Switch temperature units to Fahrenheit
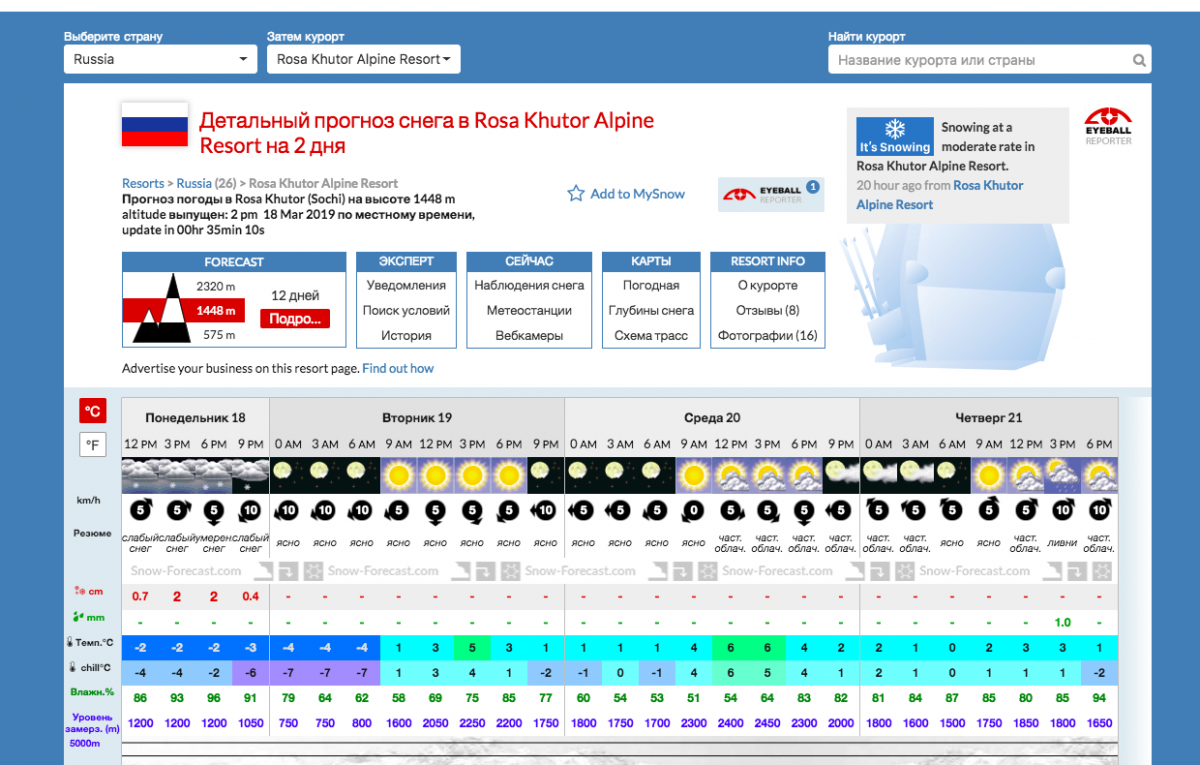This screenshot has height=765, width=1200. (x=93, y=445)
